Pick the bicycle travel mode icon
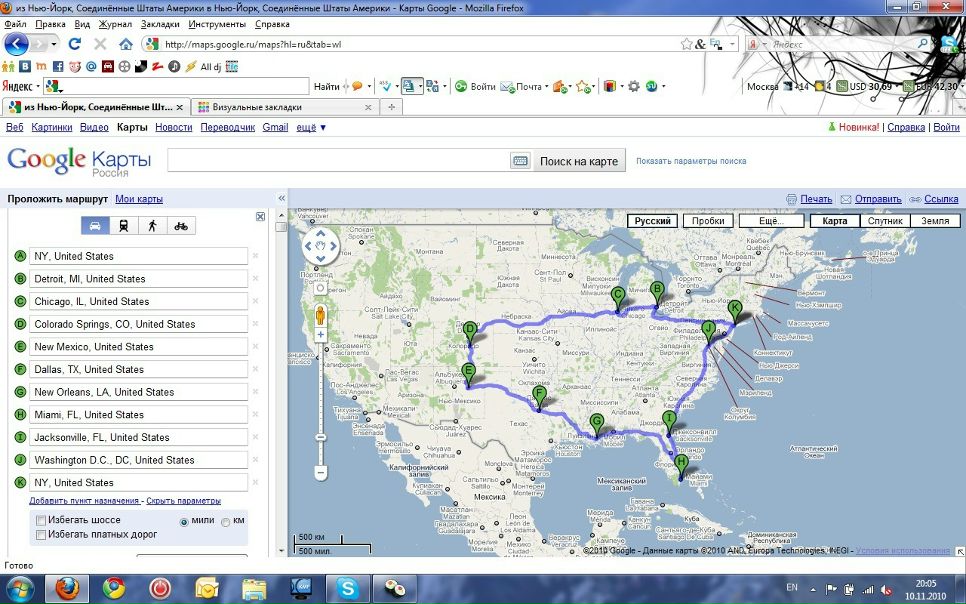The width and height of the screenshot is (966, 604). (x=181, y=226)
